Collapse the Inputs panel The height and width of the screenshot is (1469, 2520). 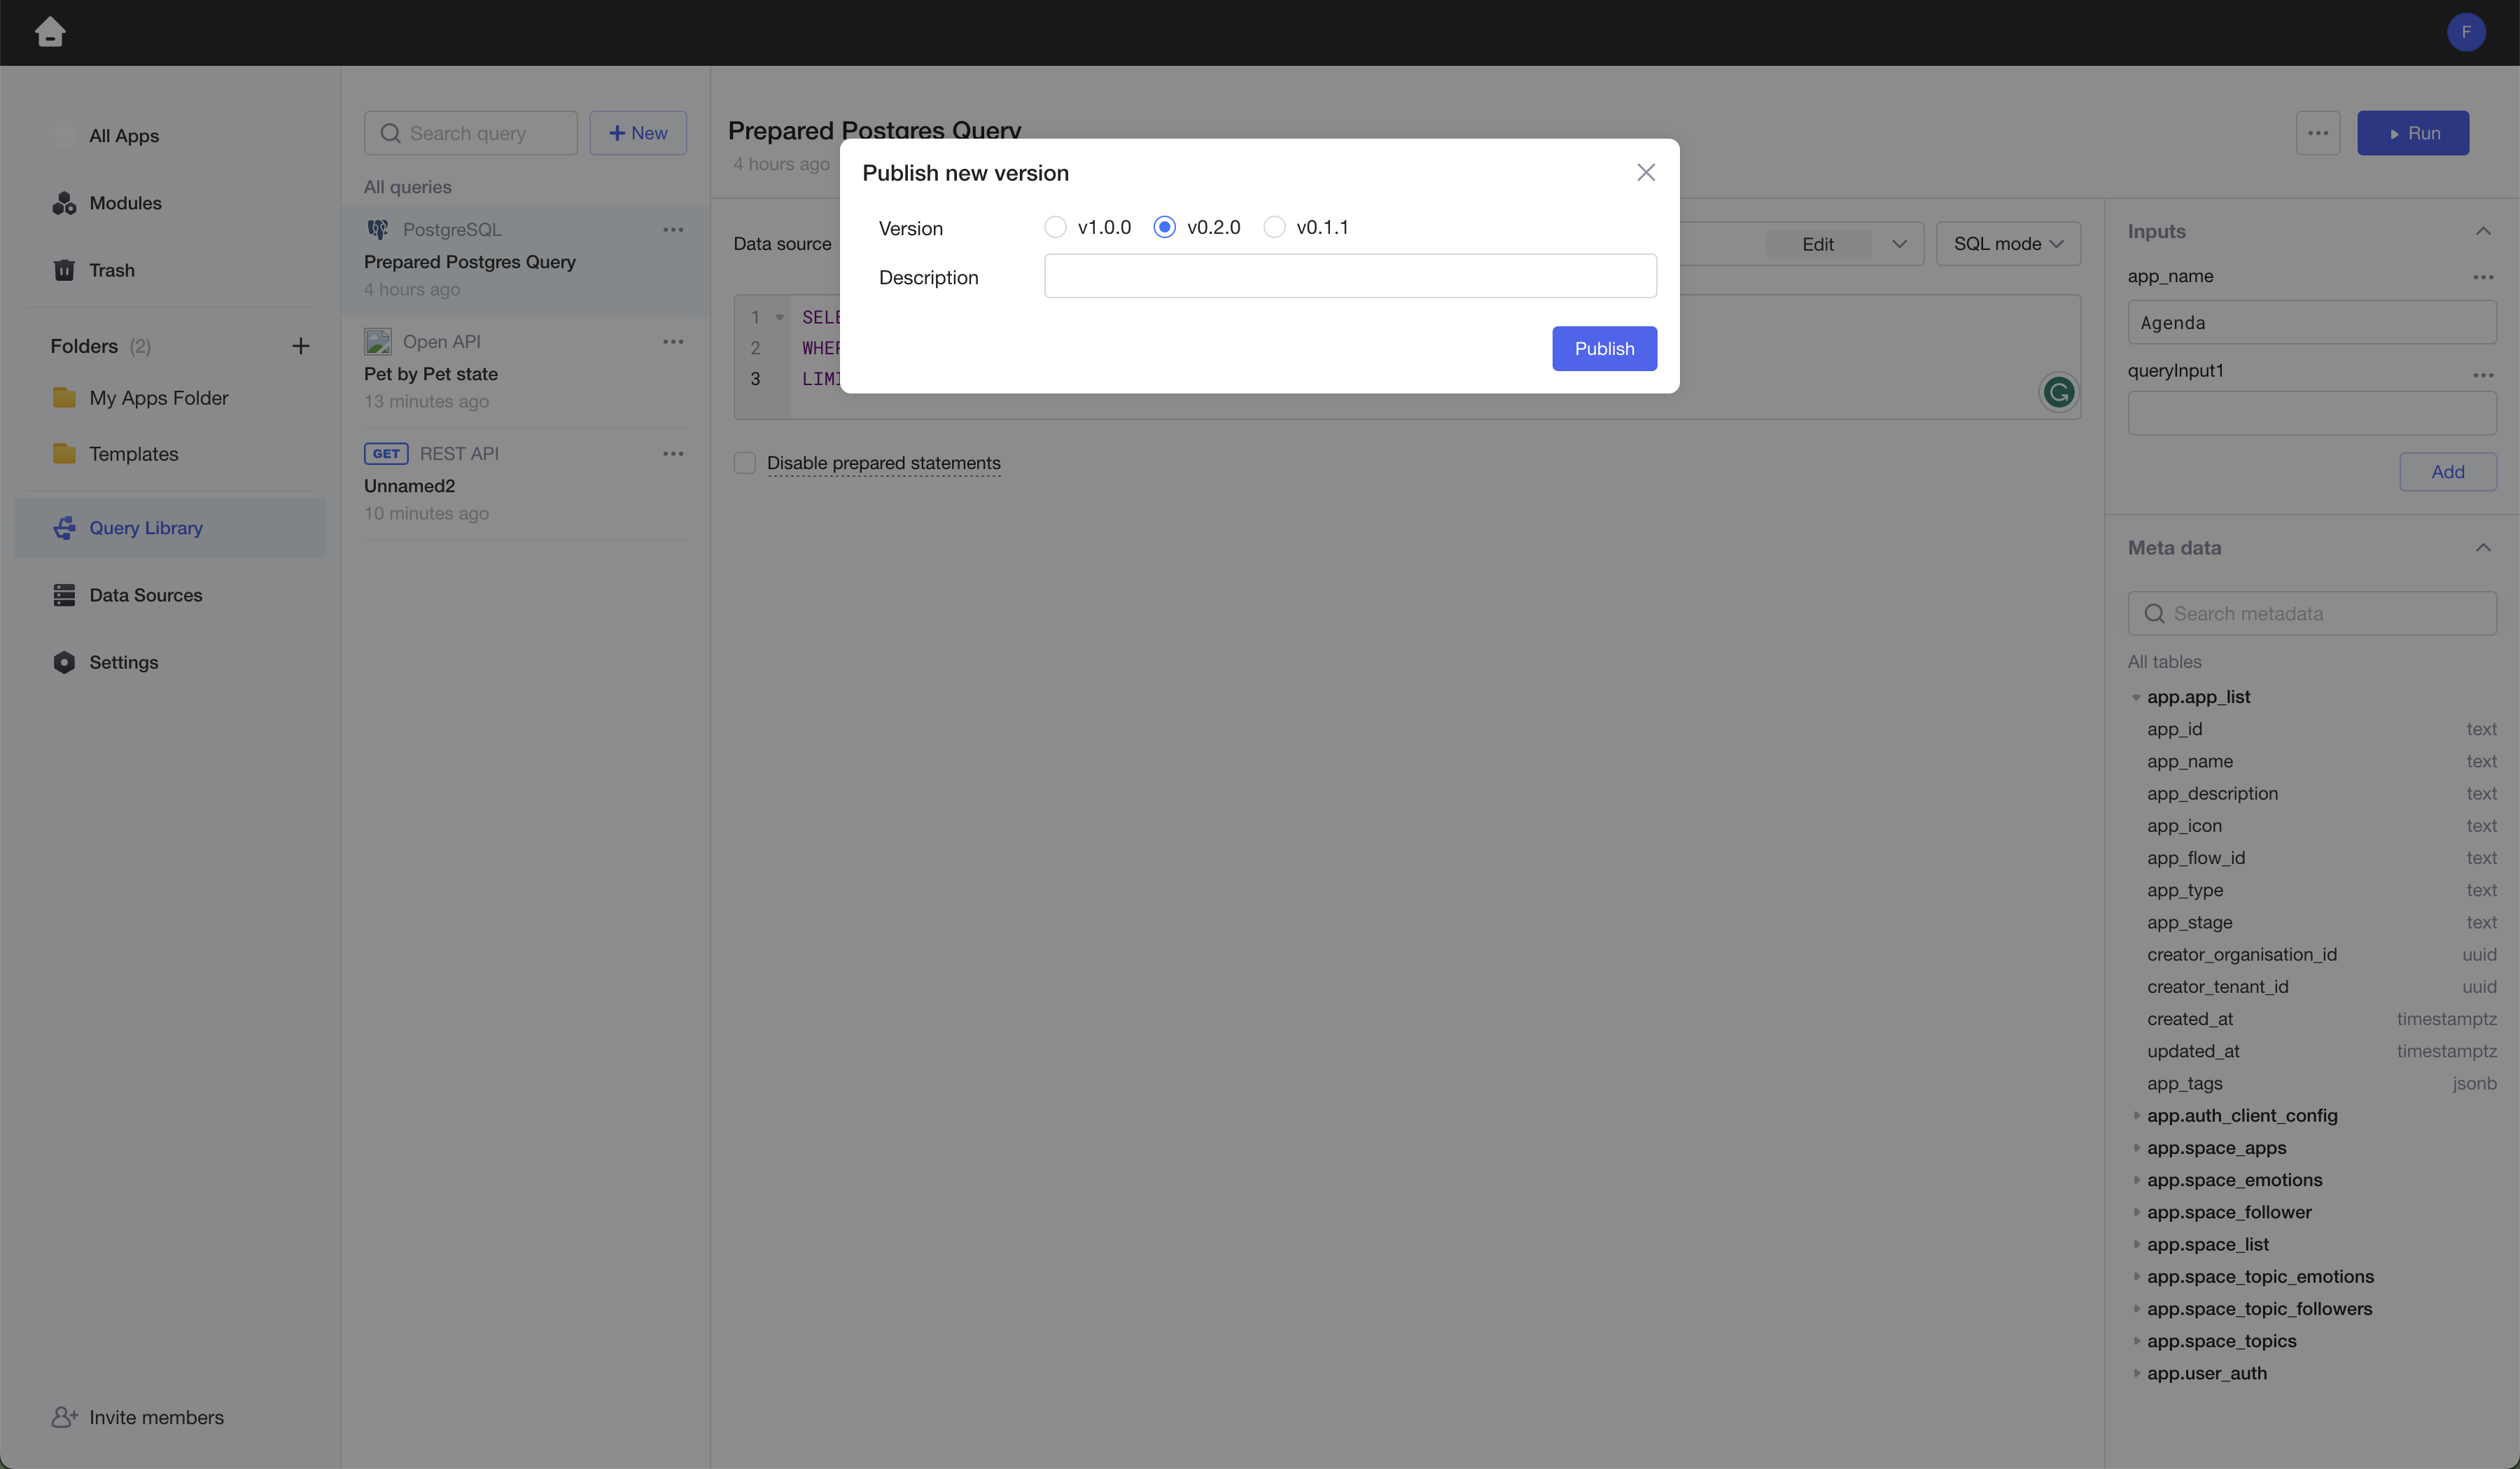(x=2483, y=231)
